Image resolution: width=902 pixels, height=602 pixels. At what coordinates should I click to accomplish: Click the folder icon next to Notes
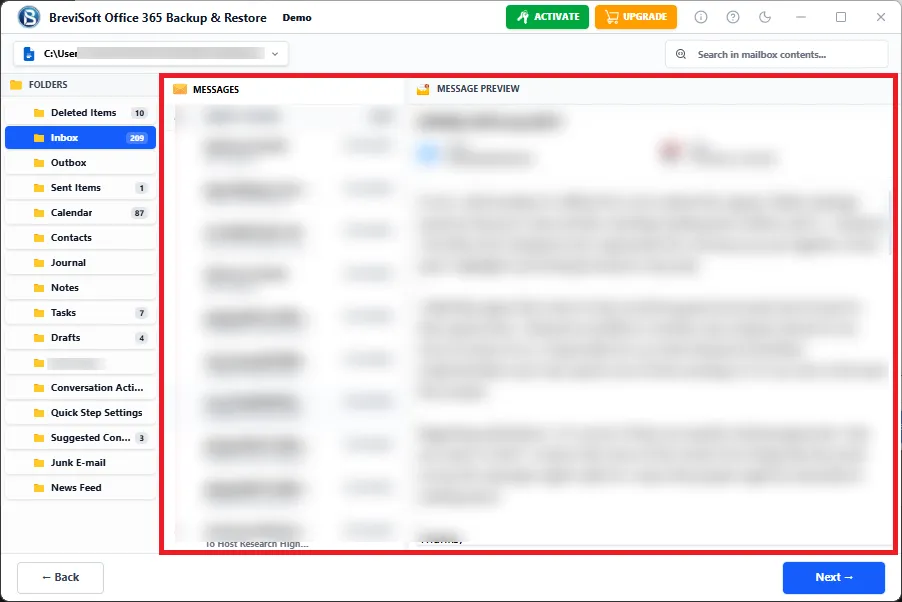tap(39, 288)
